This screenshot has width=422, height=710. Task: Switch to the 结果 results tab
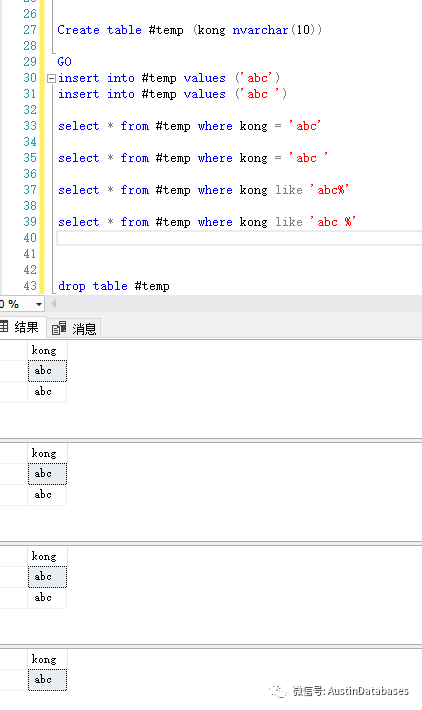click(x=21, y=327)
